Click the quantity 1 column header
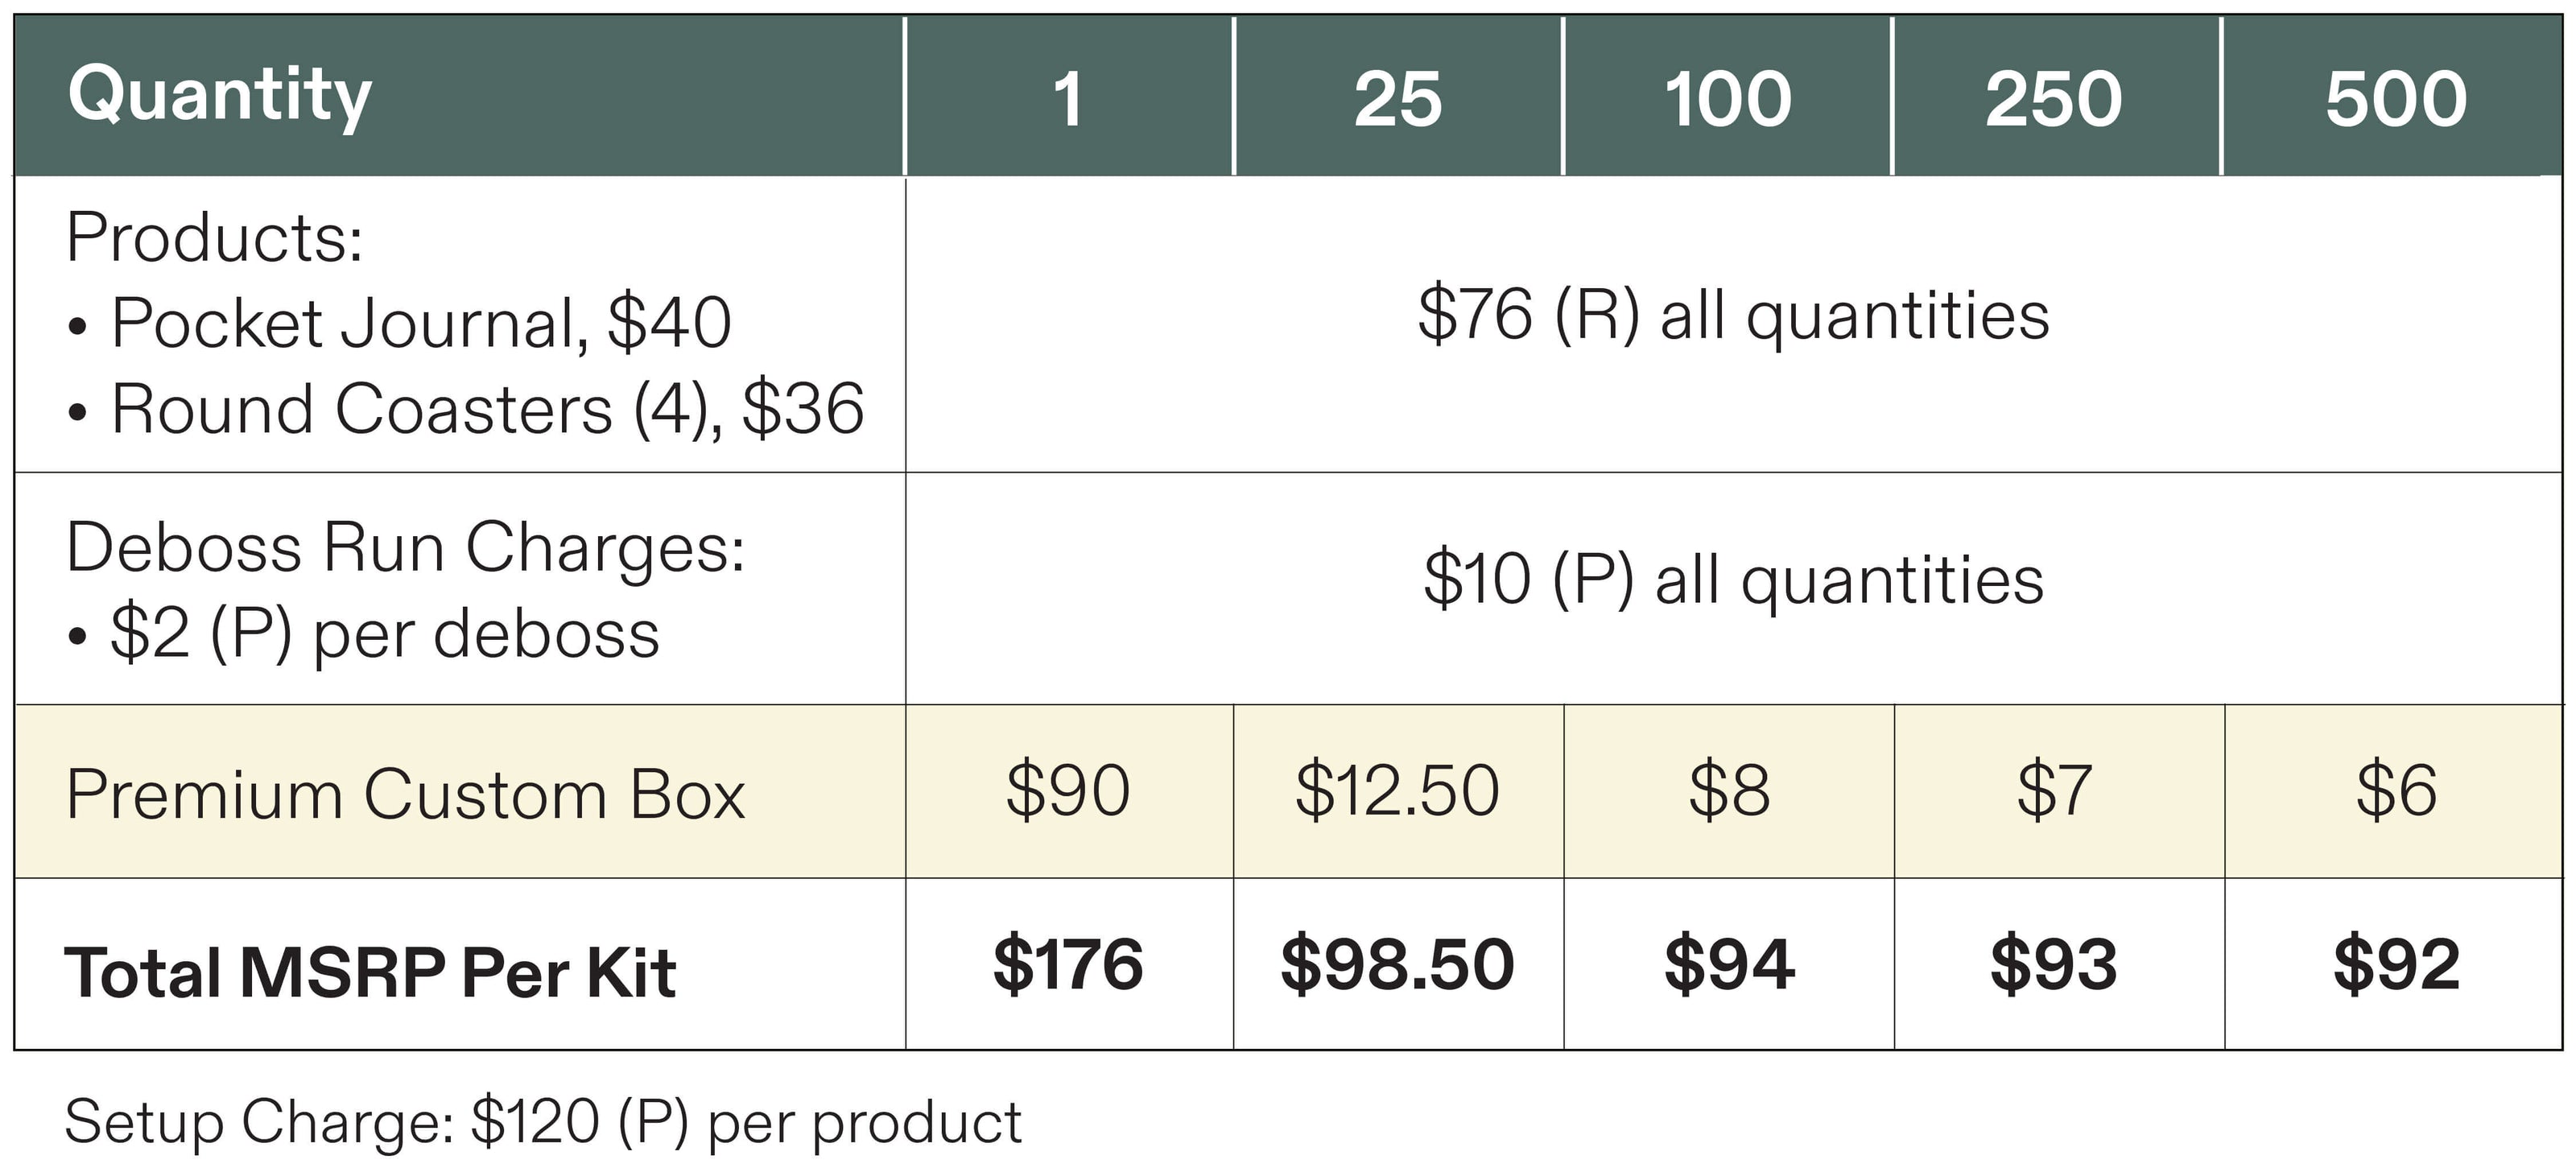Viewport: 2576px width, 1172px height. pos(1068,96)
